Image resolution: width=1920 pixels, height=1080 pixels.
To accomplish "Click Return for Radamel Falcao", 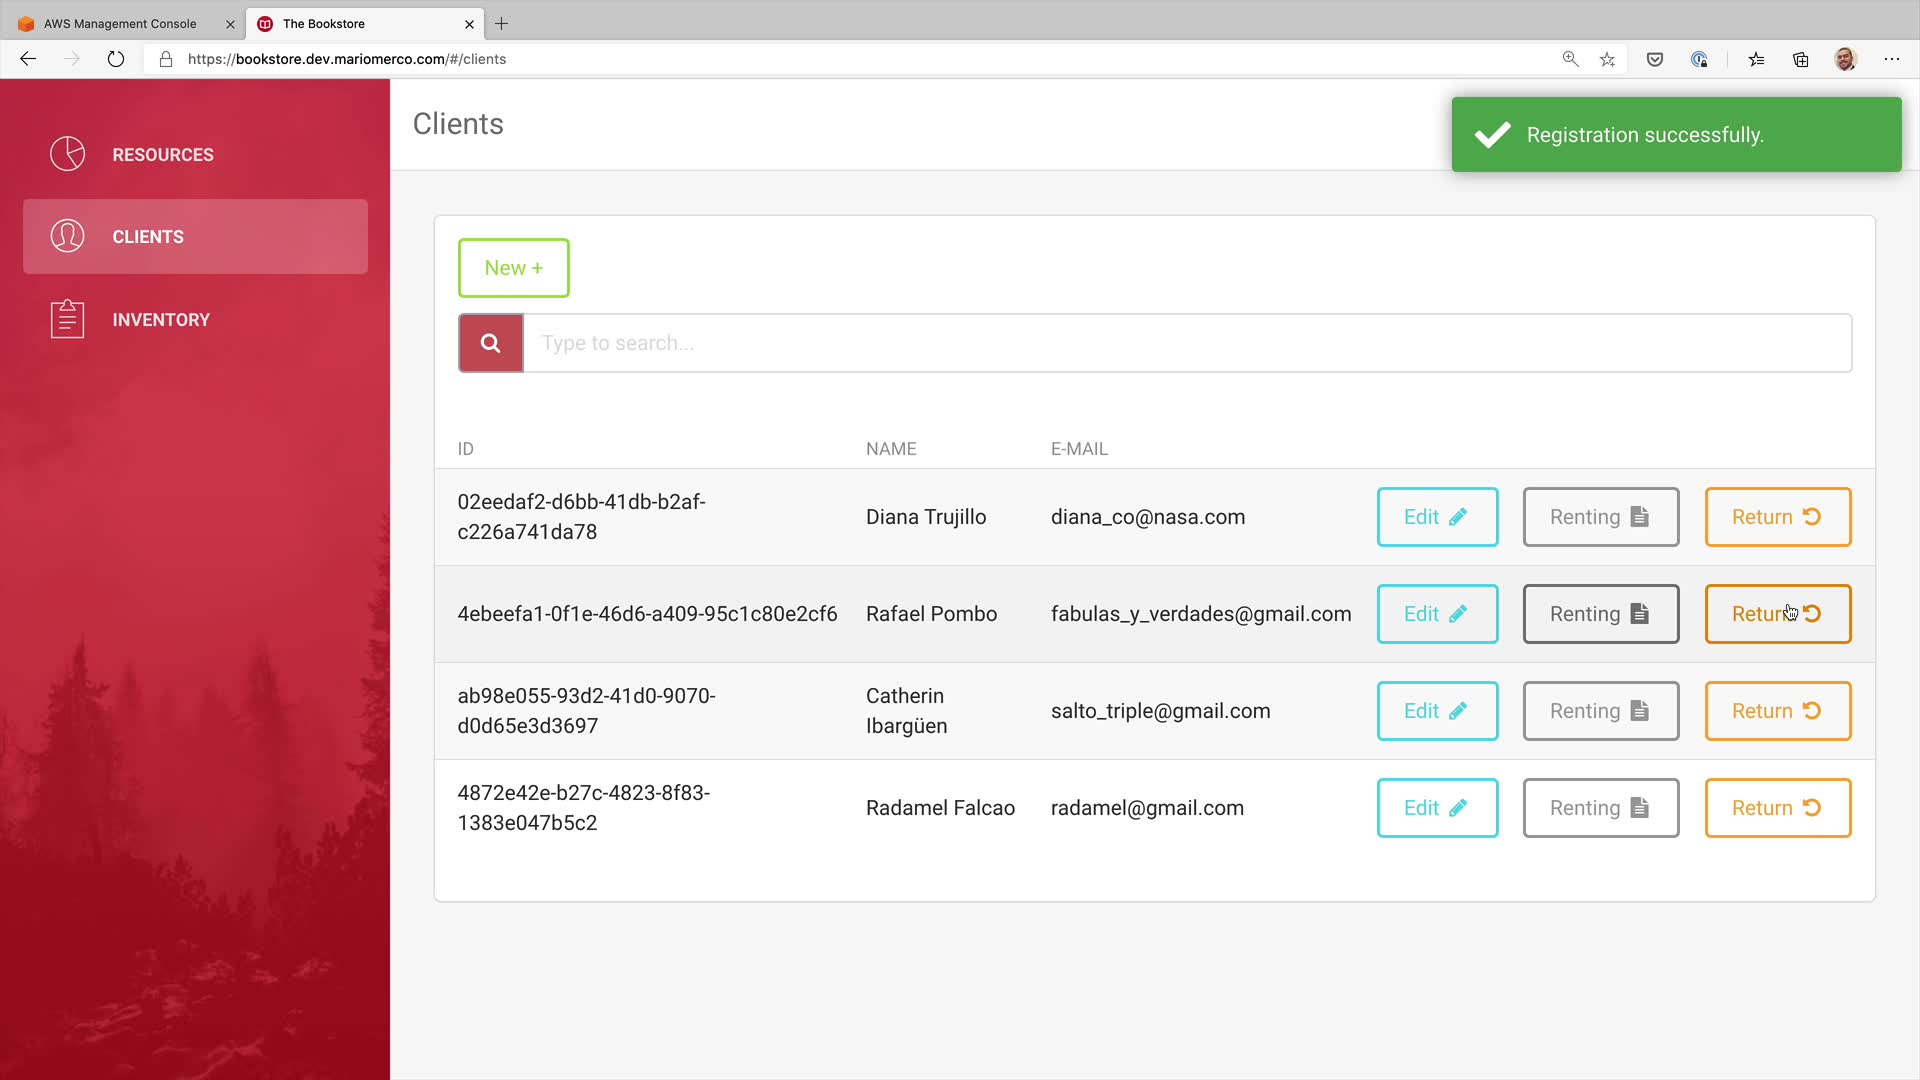I will [1777, 808].
